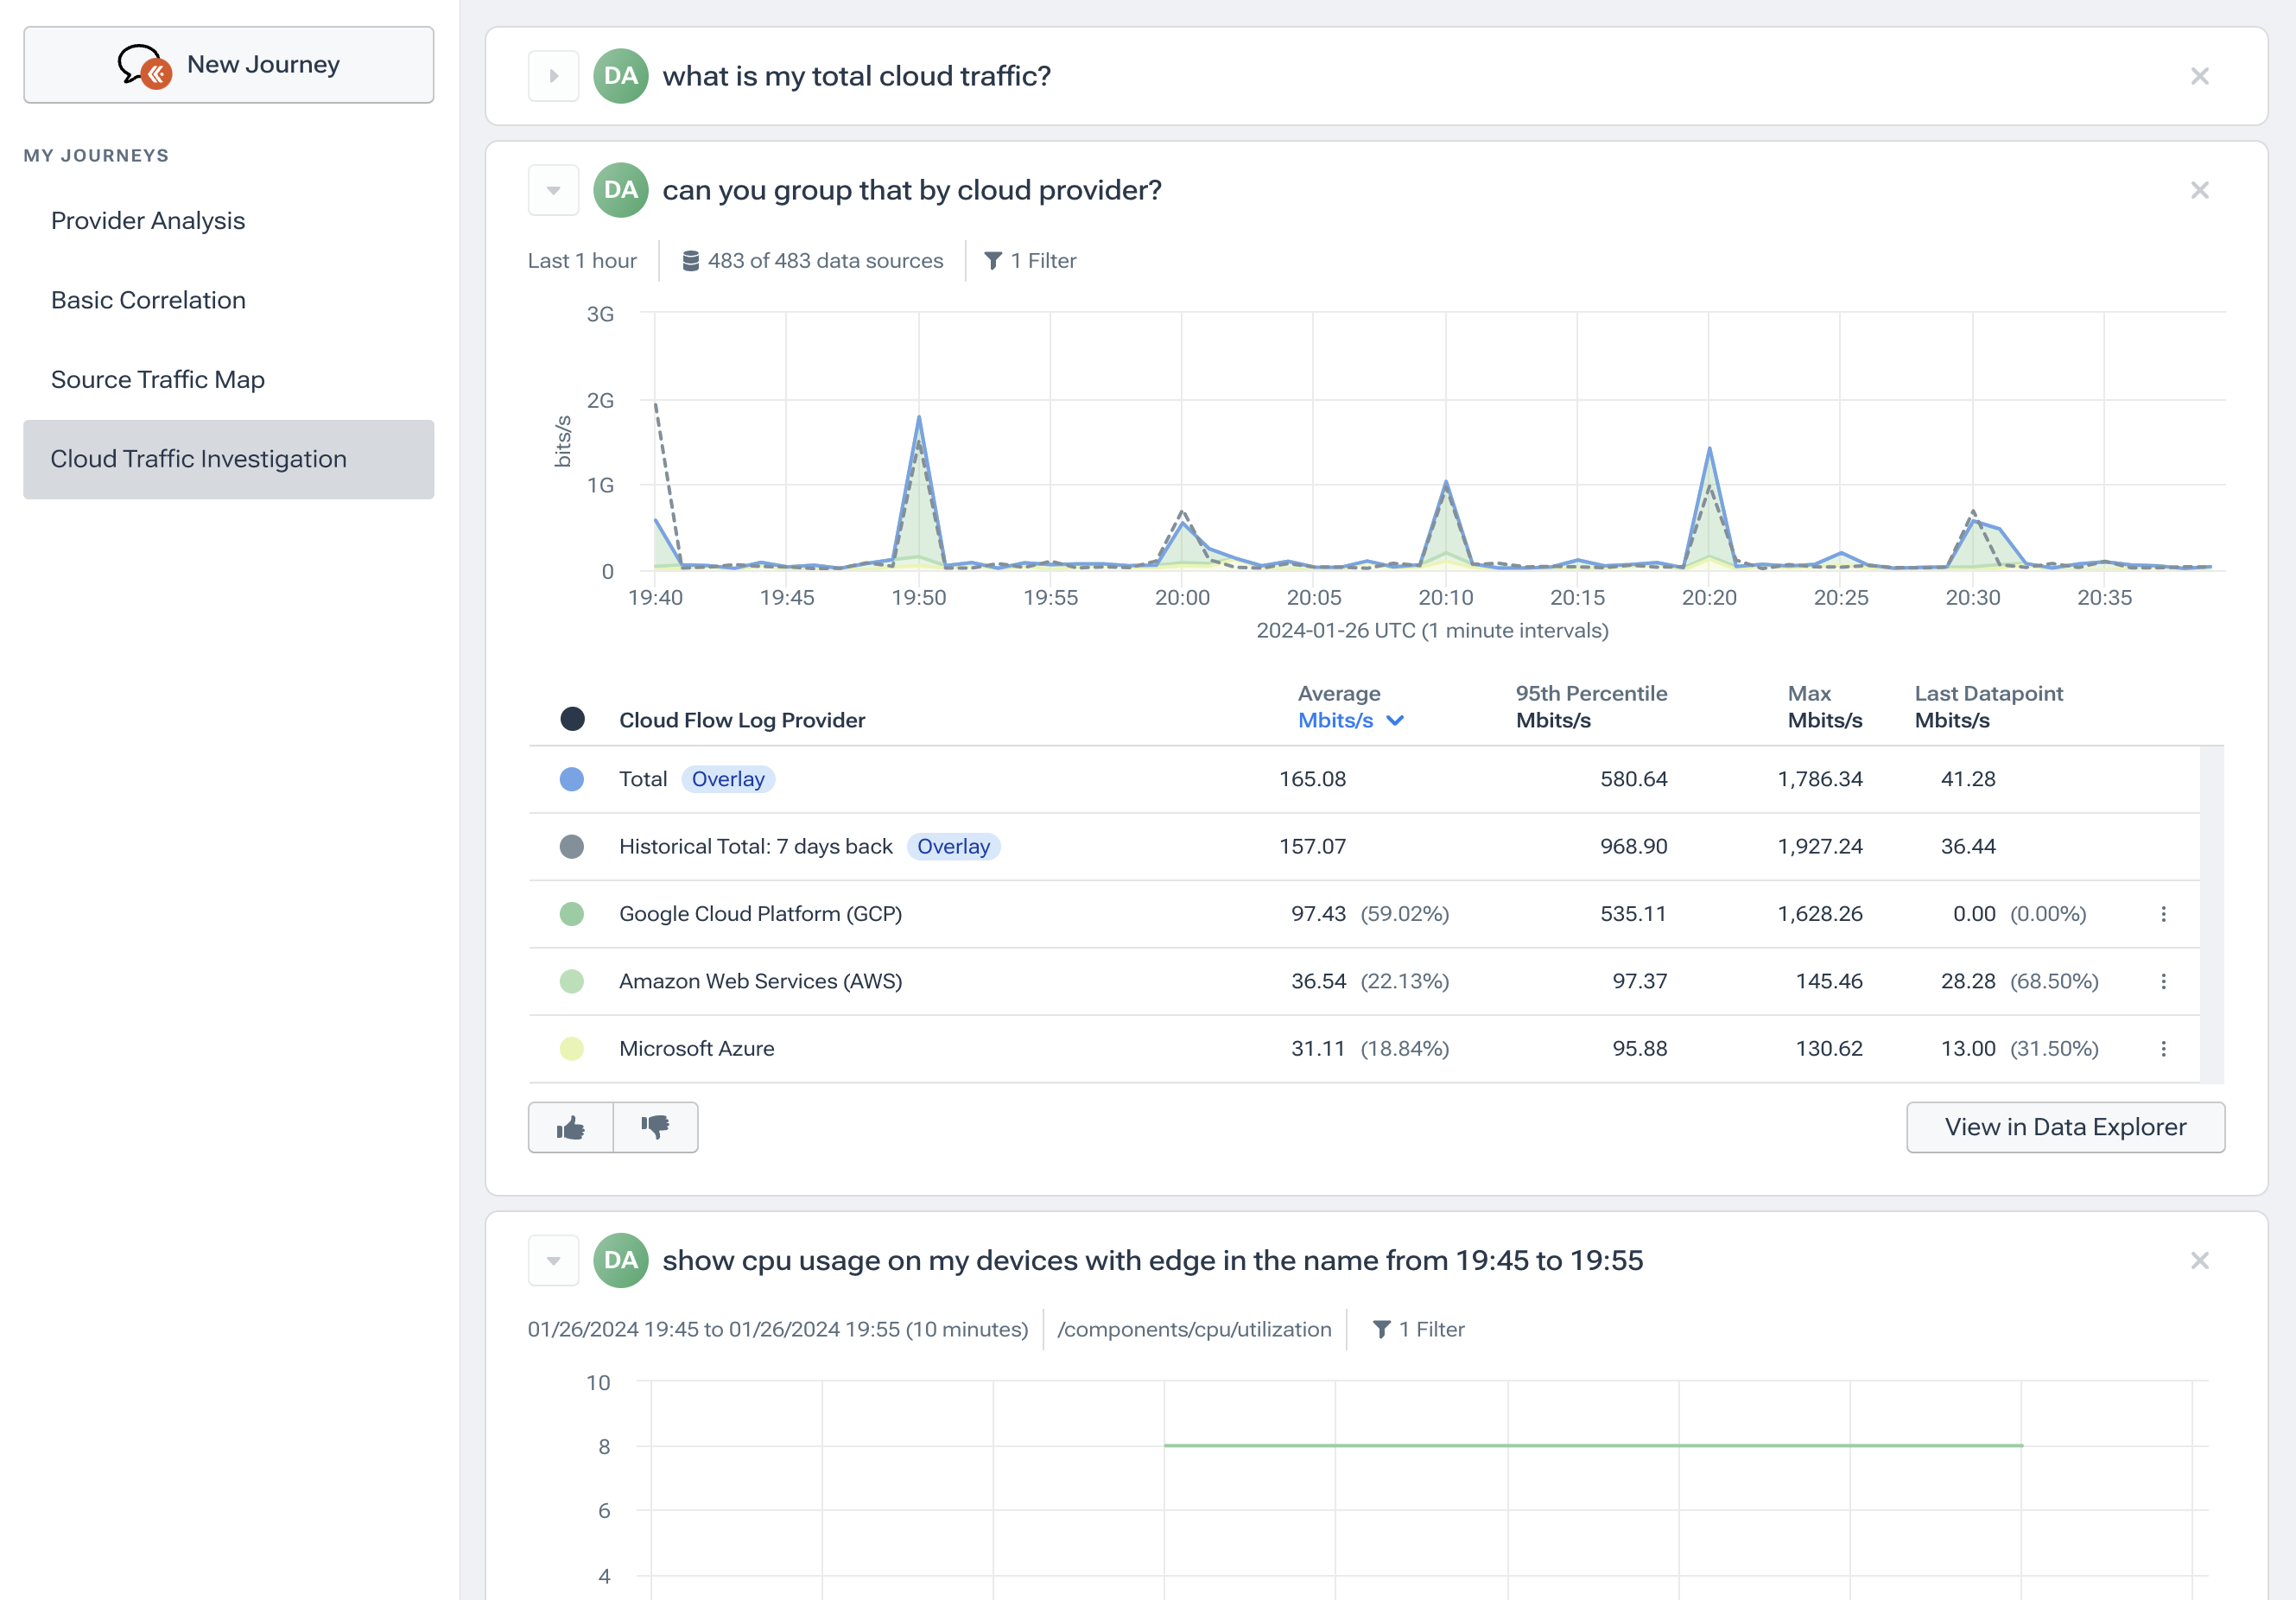Open the Provider Analysis journey
The height and width of the screenshot is (1600, 2296).
[148, 221]
